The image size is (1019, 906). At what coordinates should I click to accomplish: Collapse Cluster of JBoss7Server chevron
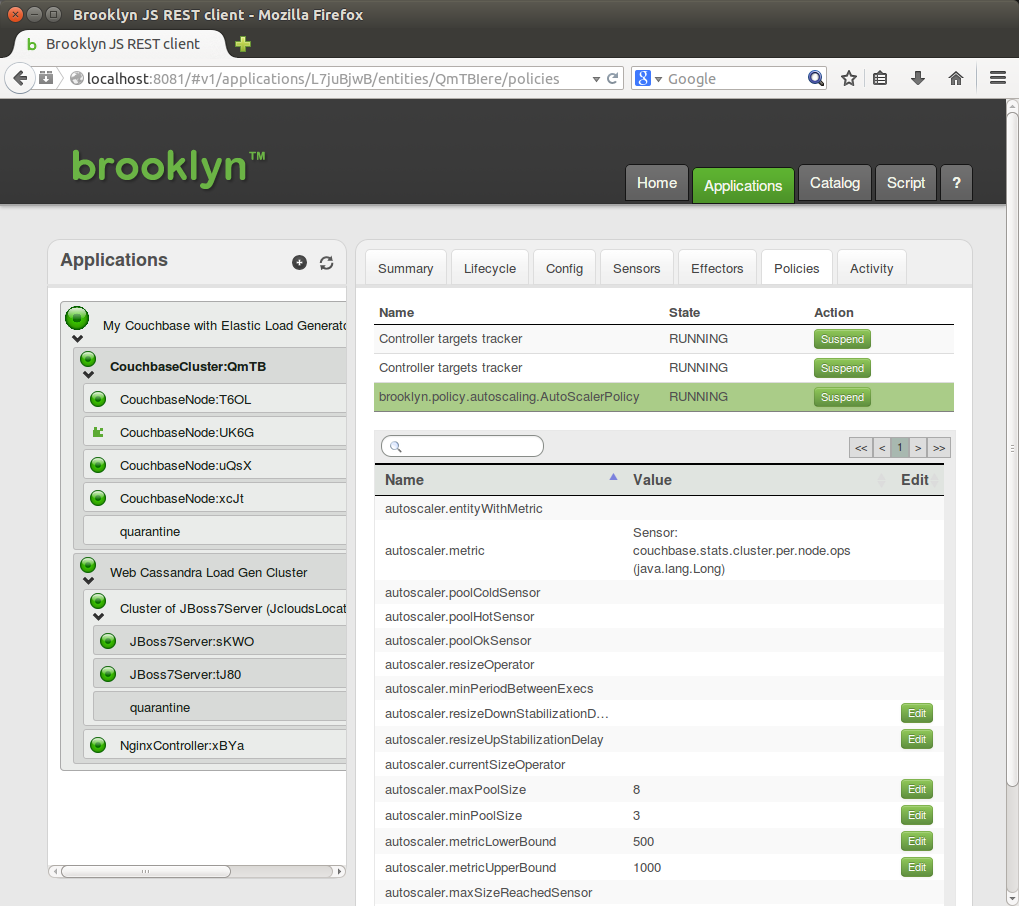pyautogui.click(x=98, y=617)
